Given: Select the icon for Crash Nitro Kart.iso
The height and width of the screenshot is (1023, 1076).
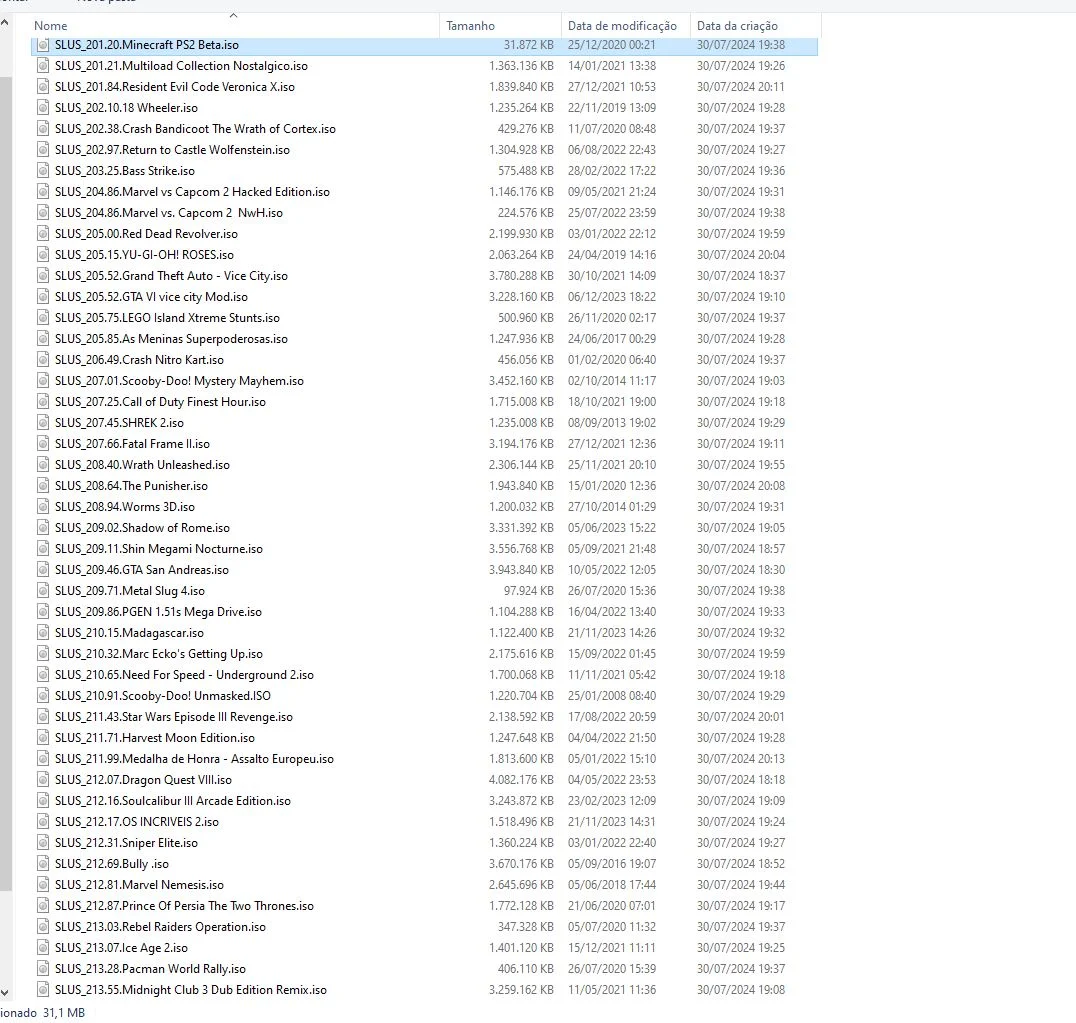Looking at the screenshot, I should [43, 360].
